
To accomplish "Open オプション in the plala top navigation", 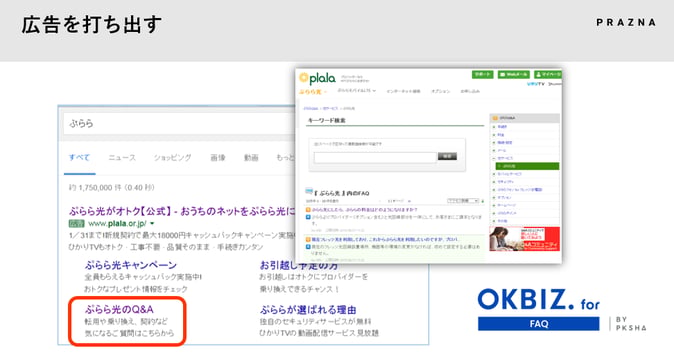I will (441, 91).
